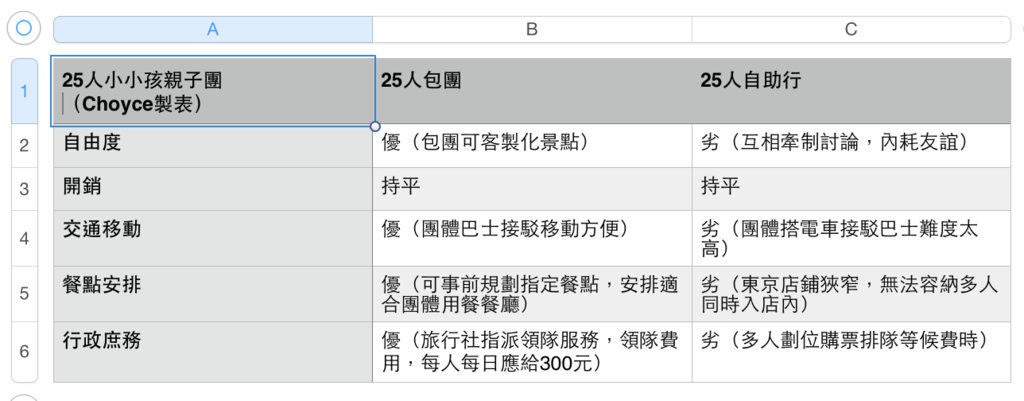Select cell reading 優（包團可客製化景點）
1024x401 pixels.
click(532, 144)
